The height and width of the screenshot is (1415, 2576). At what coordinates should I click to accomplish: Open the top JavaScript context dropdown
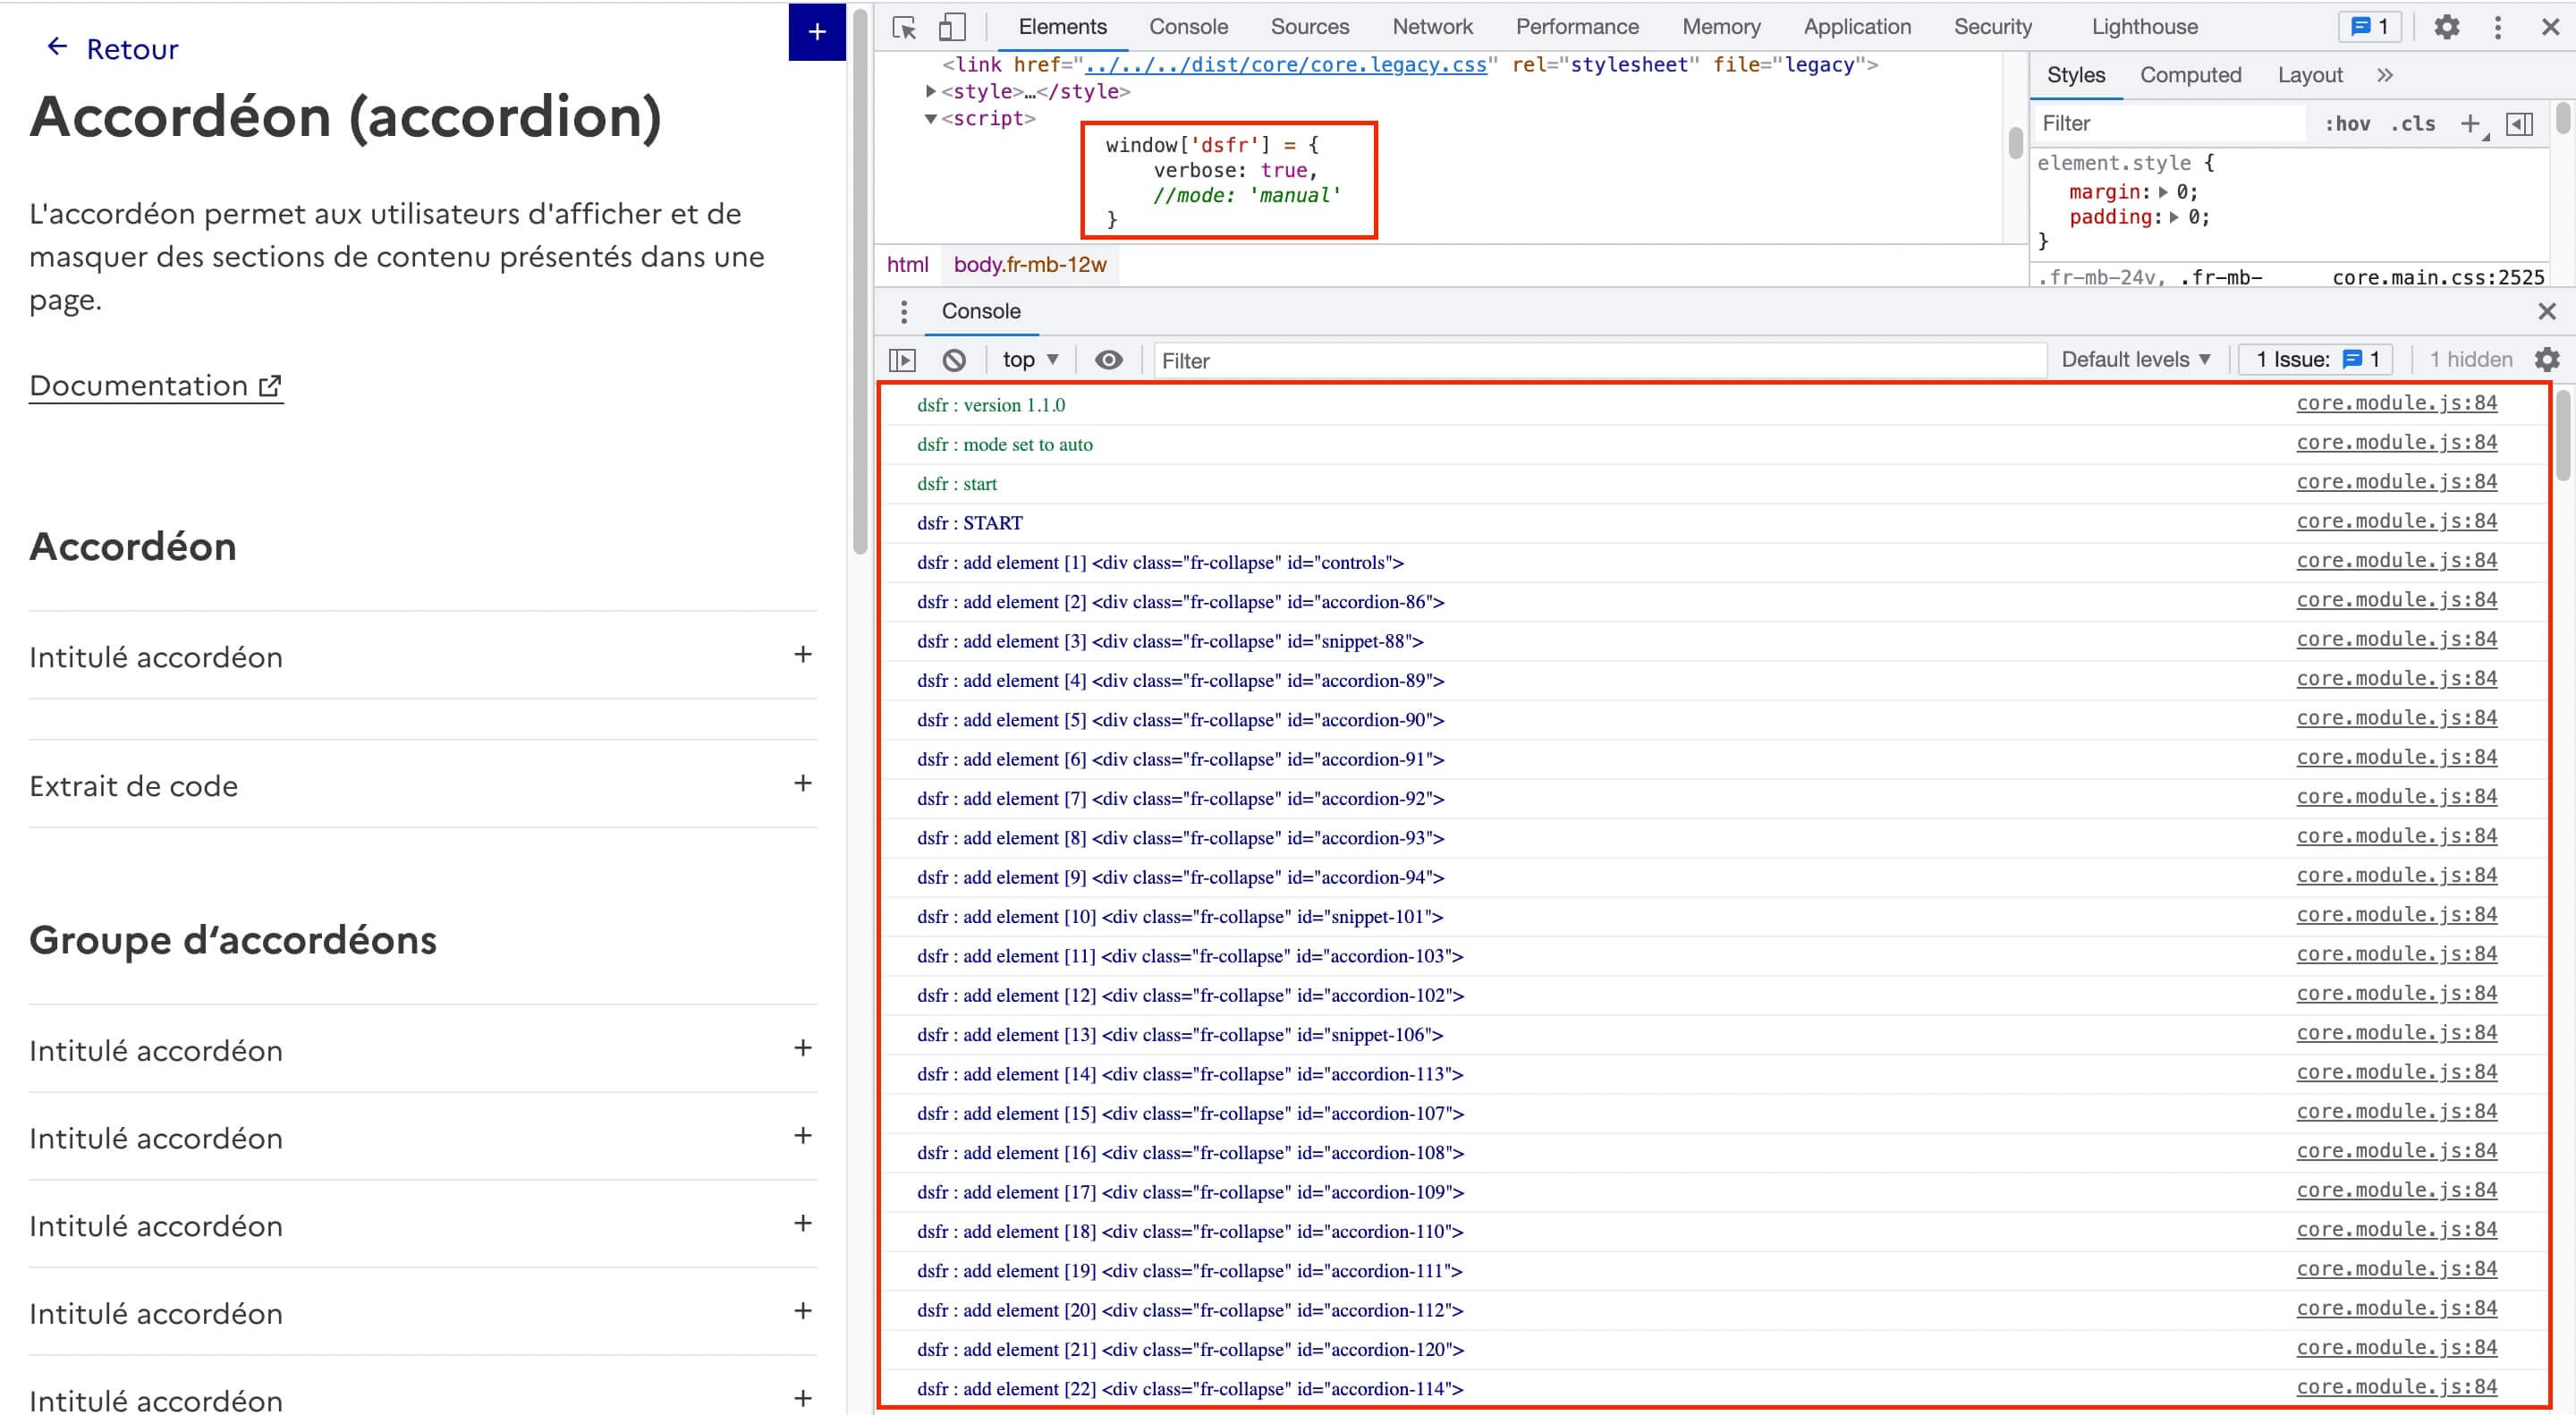point(1030,360)
